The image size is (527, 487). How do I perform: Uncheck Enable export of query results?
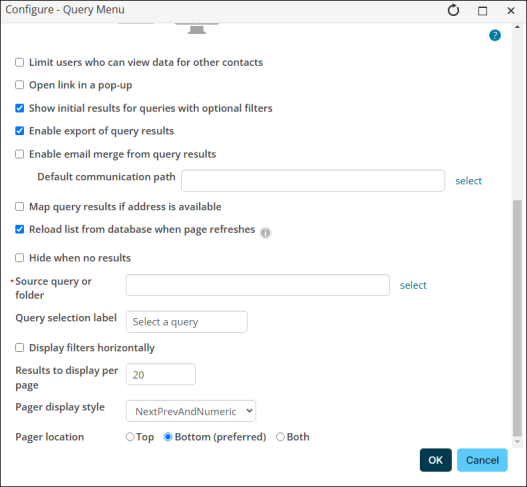point(19,131)
